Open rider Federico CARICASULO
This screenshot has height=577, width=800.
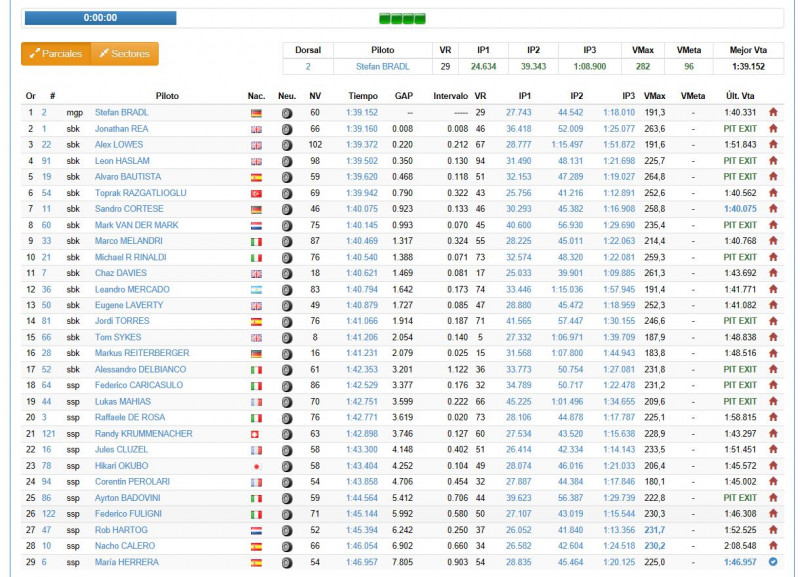(x=139, y=386)
